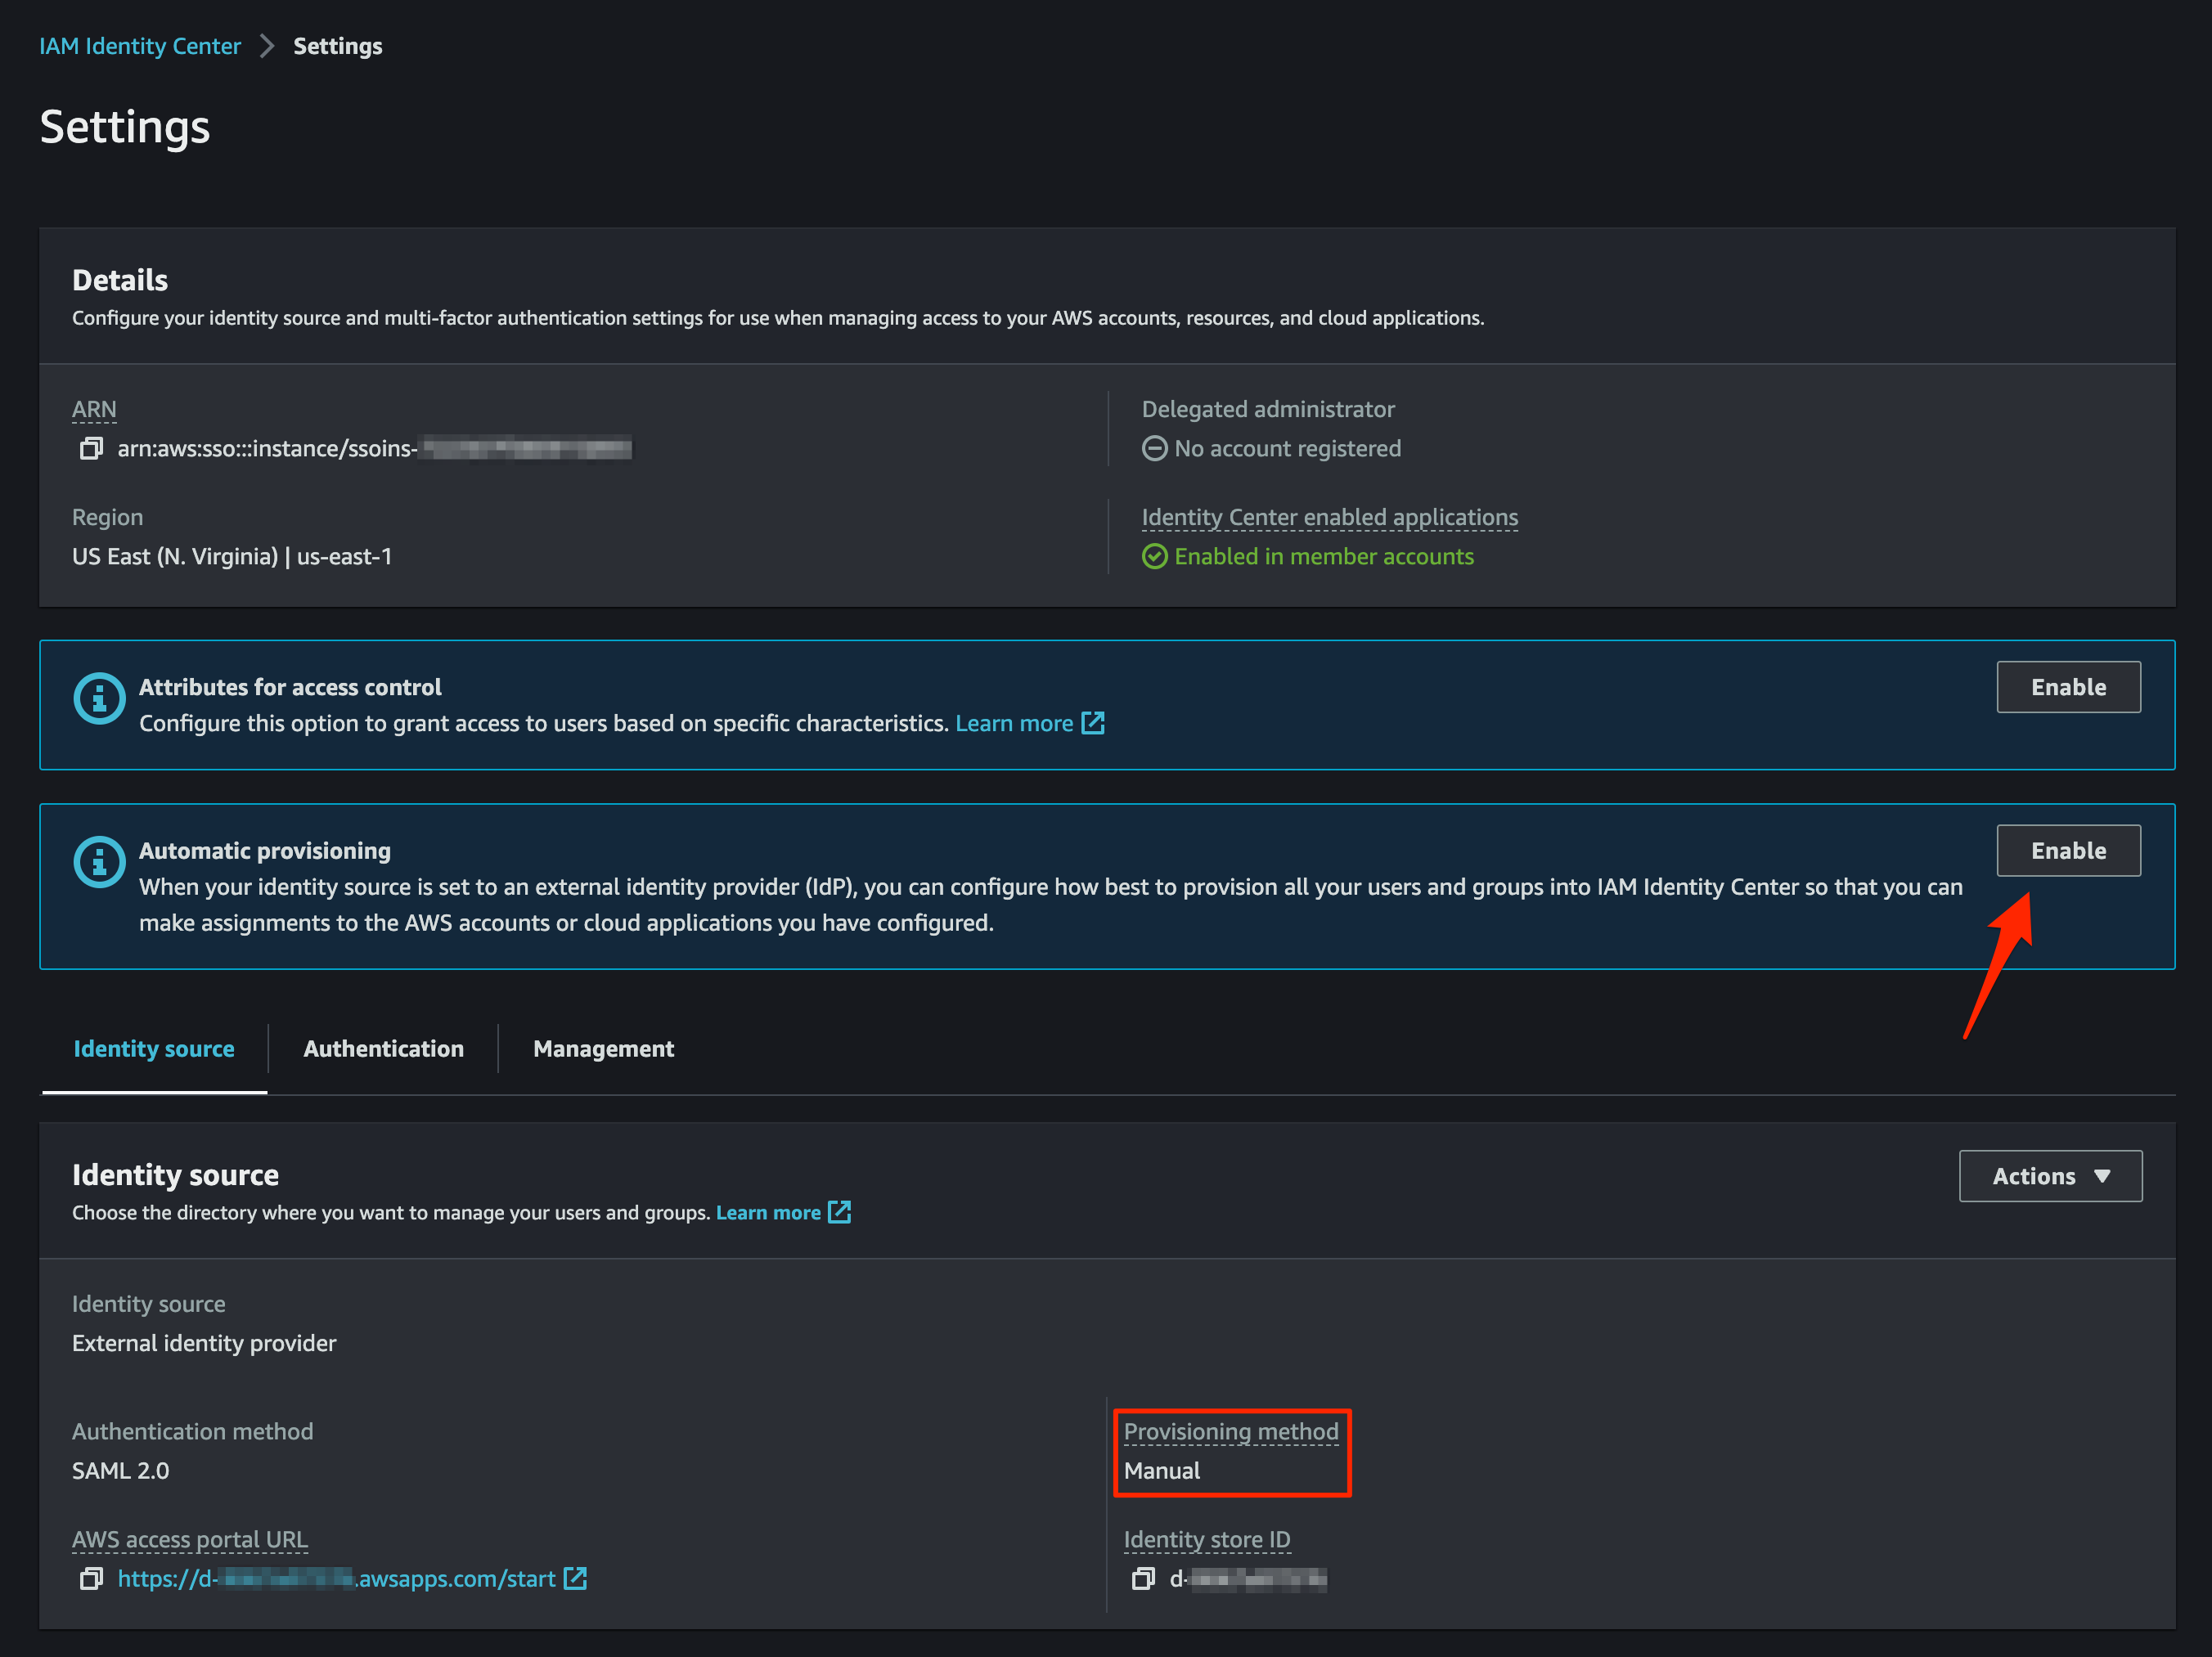Go to IAM Identity Center breadcrumb
The width and height of the screenshot is (2212, 1657).
pyautogui.click(x=140, y=46)
